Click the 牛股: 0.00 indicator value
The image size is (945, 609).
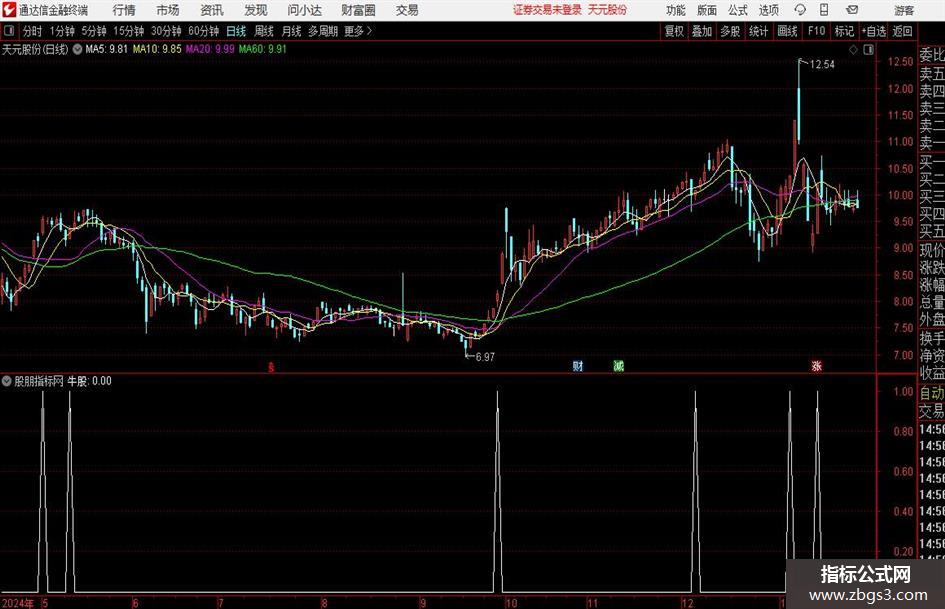(x=89, y=381)
